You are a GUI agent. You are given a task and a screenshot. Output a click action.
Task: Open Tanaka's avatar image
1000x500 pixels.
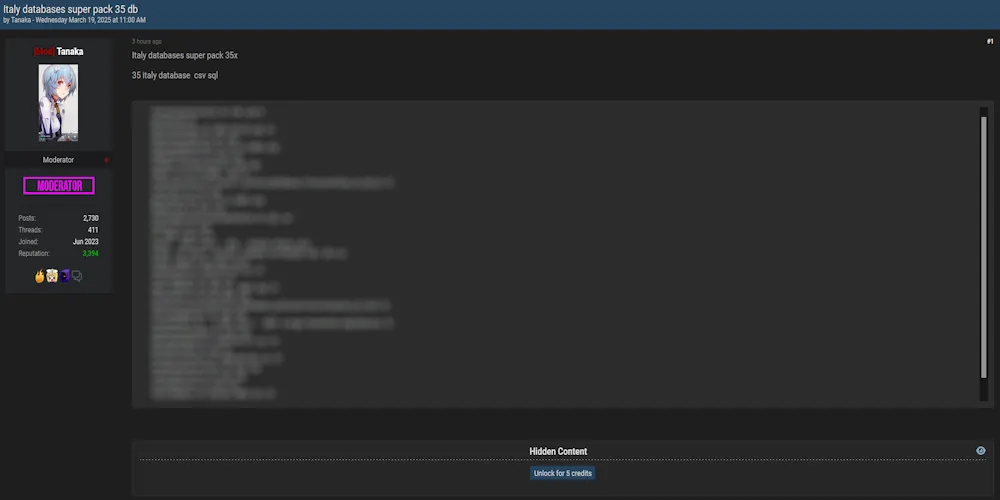coord(58,103)
